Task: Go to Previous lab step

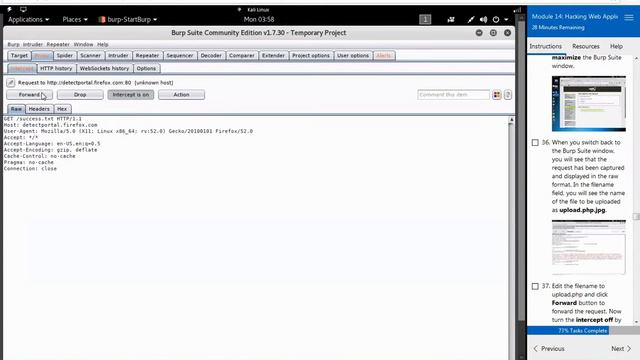Action: (x=549, y=349)
